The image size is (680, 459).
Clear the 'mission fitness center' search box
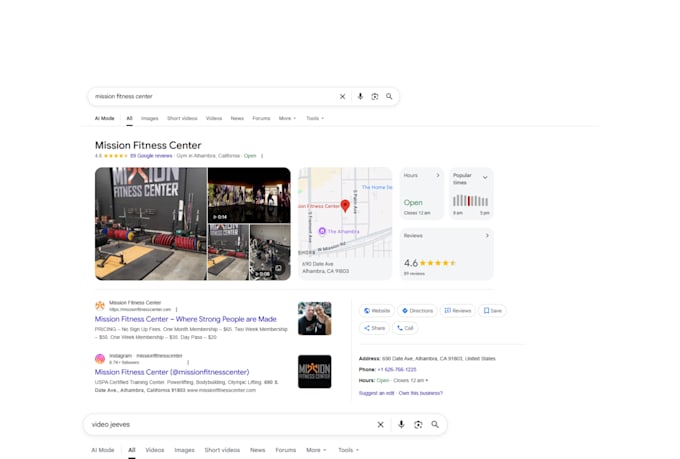pos(342,96)
